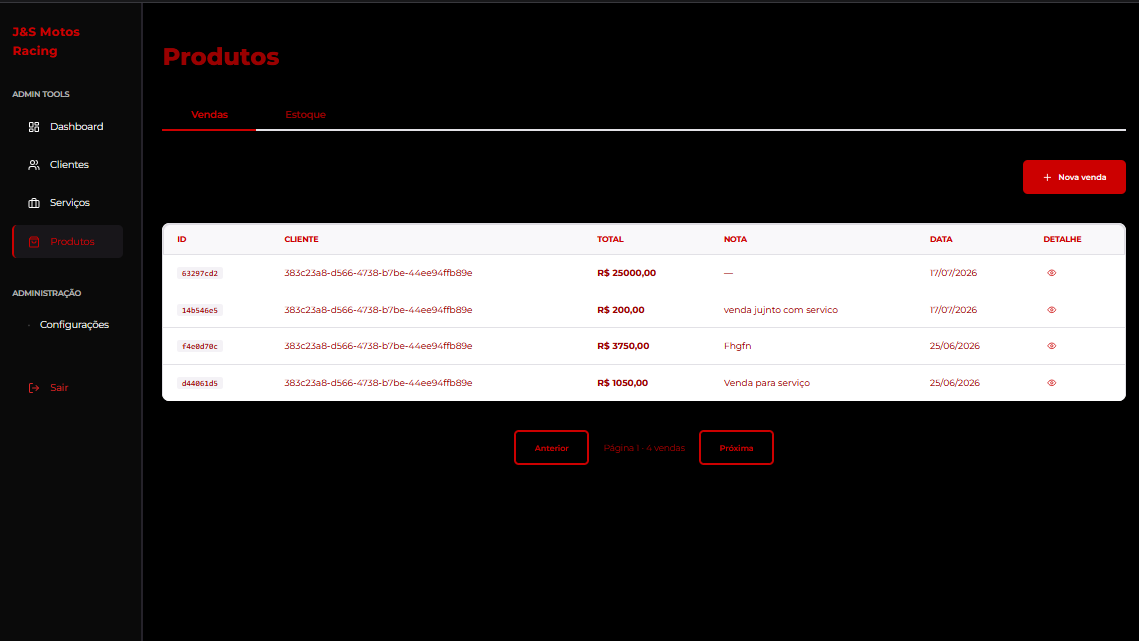Click the Dashboard grid icon
The height and width of the screenshot is (641, 1139).
pos(34,127)
